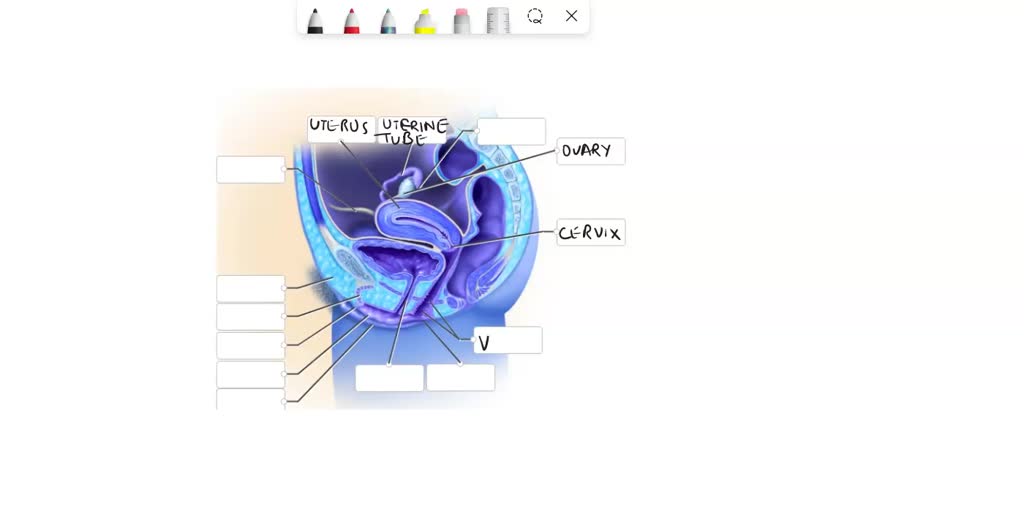Select the pink eraser tool
1024x512 pixels.
(x=461, y=20)
